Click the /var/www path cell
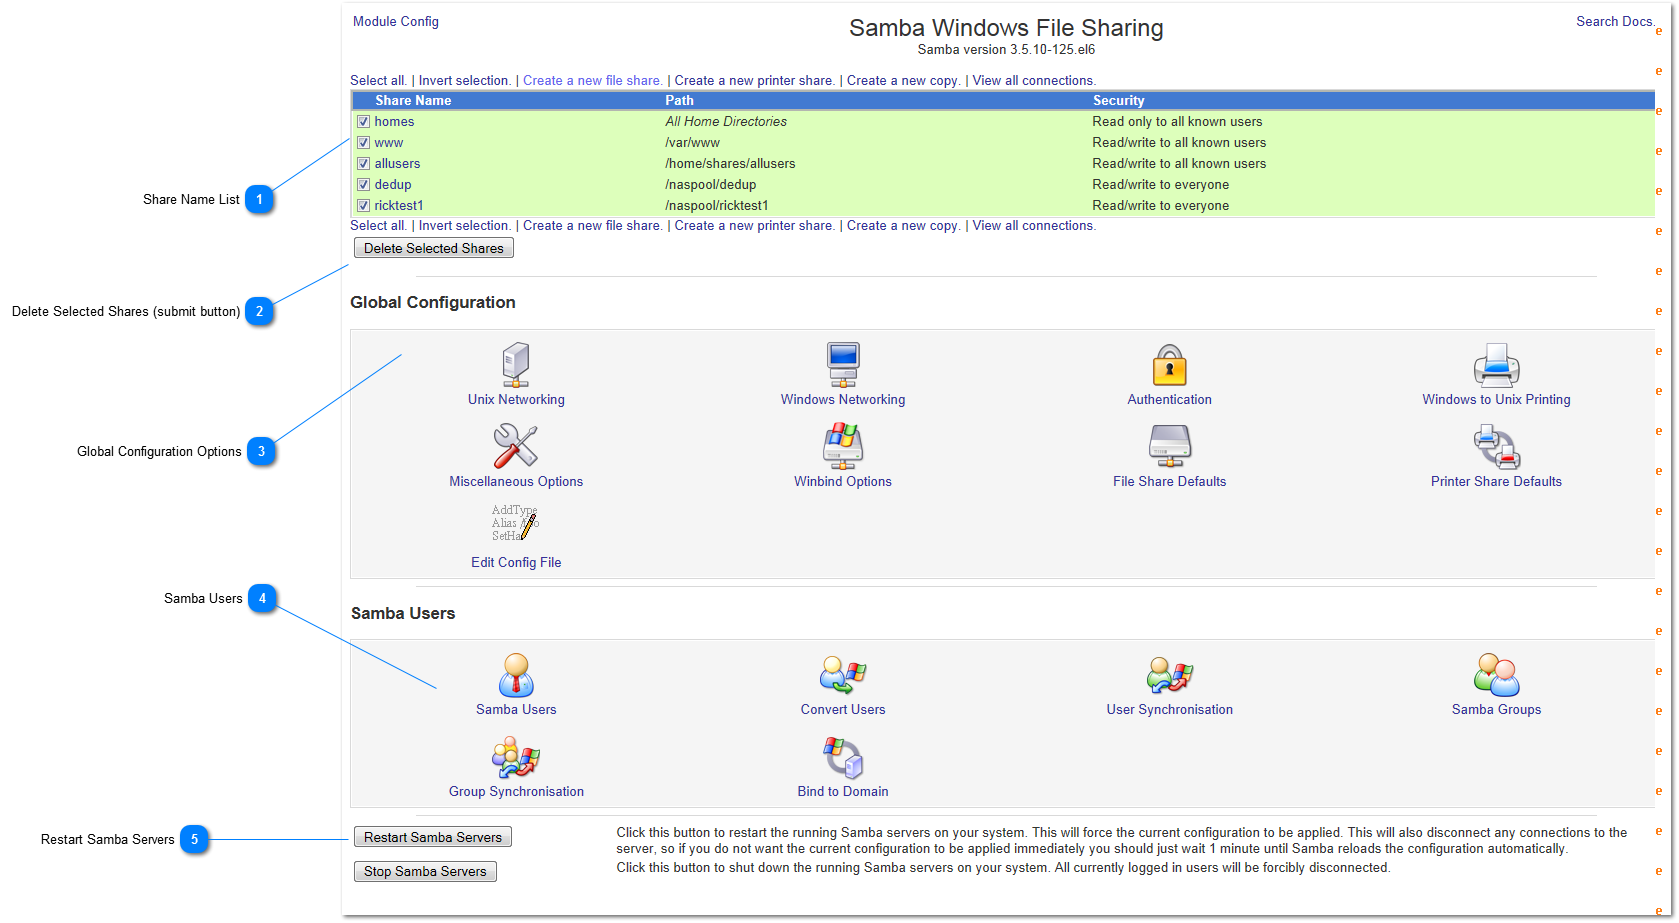Image resolution: width=1679 pixels, height=923 pixels. tap(692, 142)
